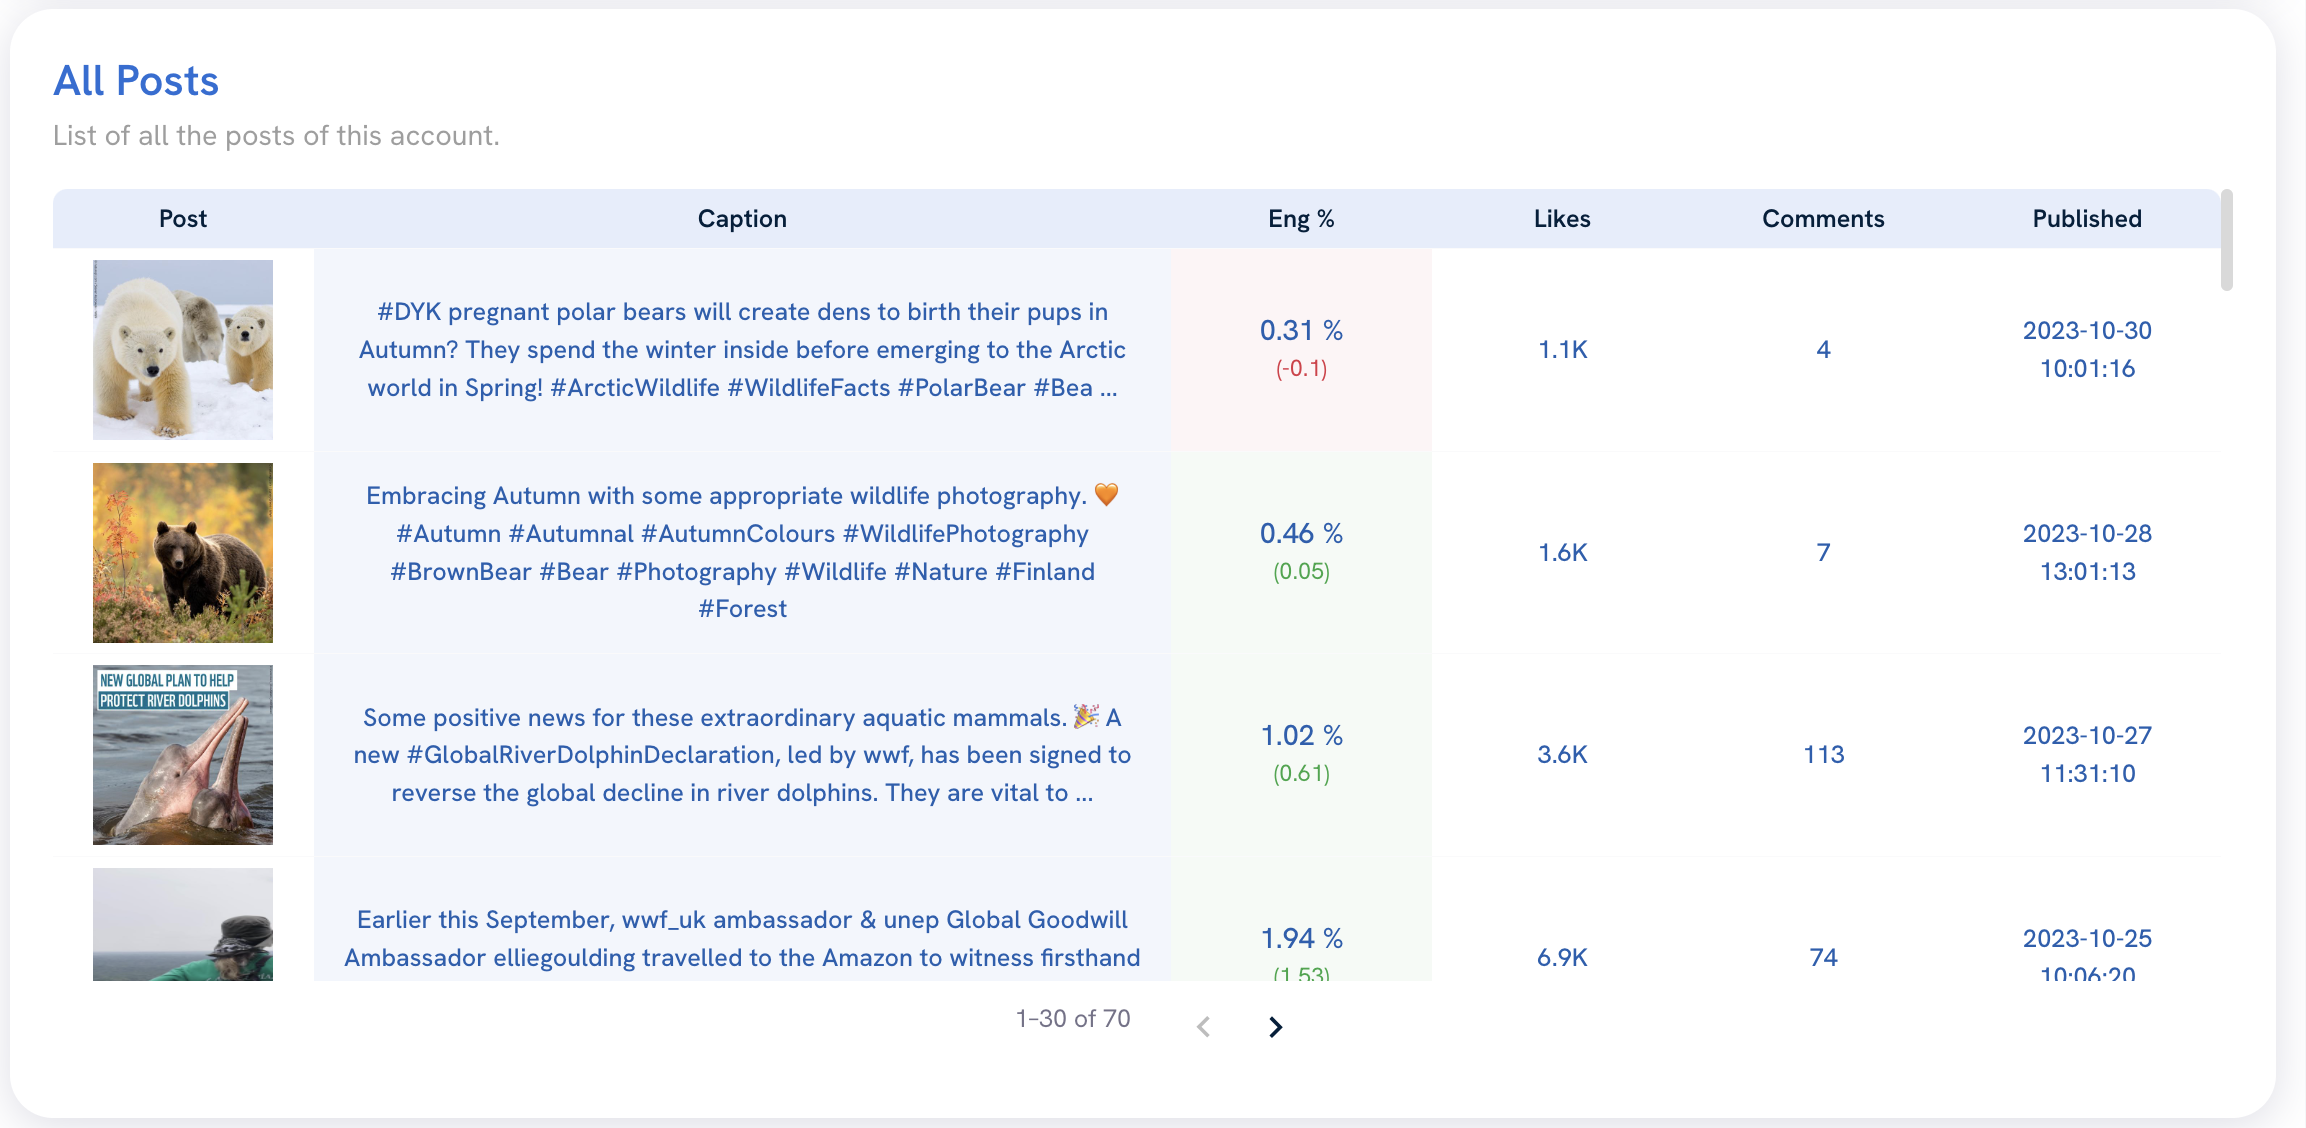Click the 1.1K likes cell
Viewport: 2306px width, 1128px height.
tap(1562, 350)
